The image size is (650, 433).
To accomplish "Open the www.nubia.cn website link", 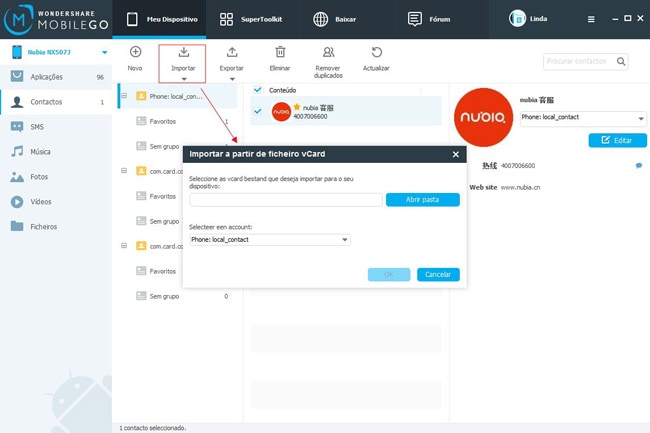I will [x=520, y=187].
